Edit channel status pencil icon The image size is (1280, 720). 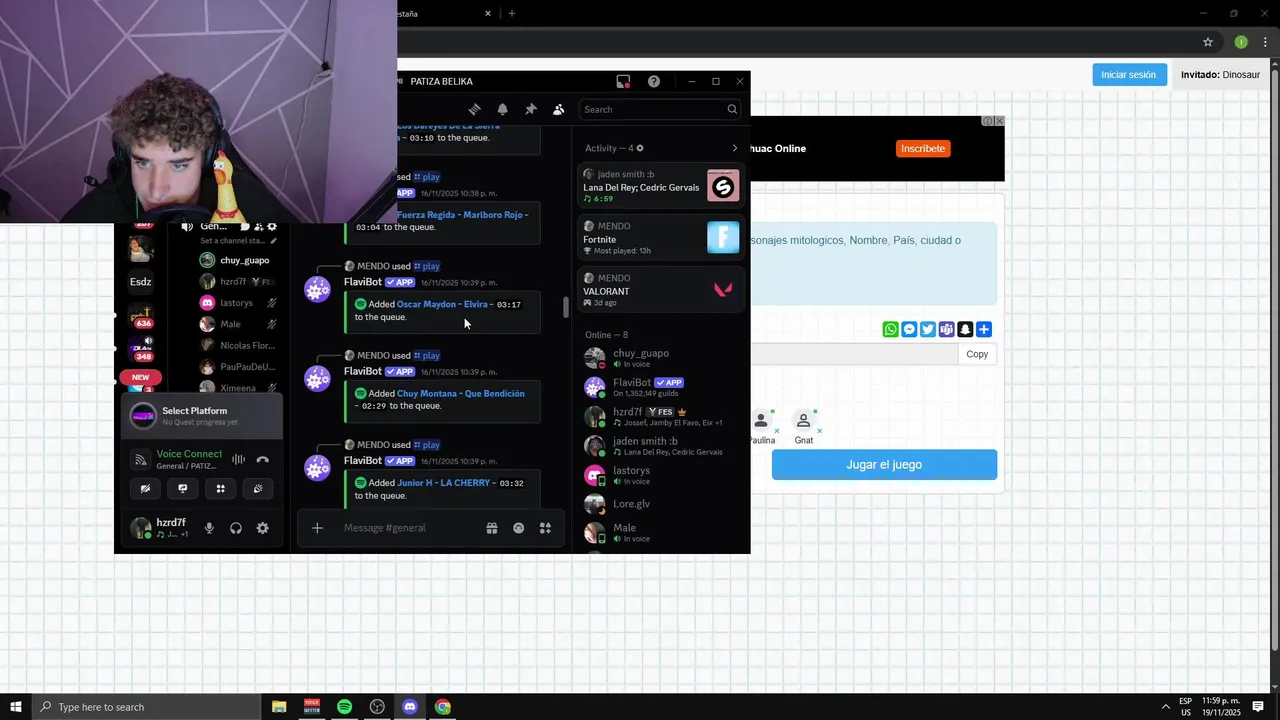click(273, 241)
